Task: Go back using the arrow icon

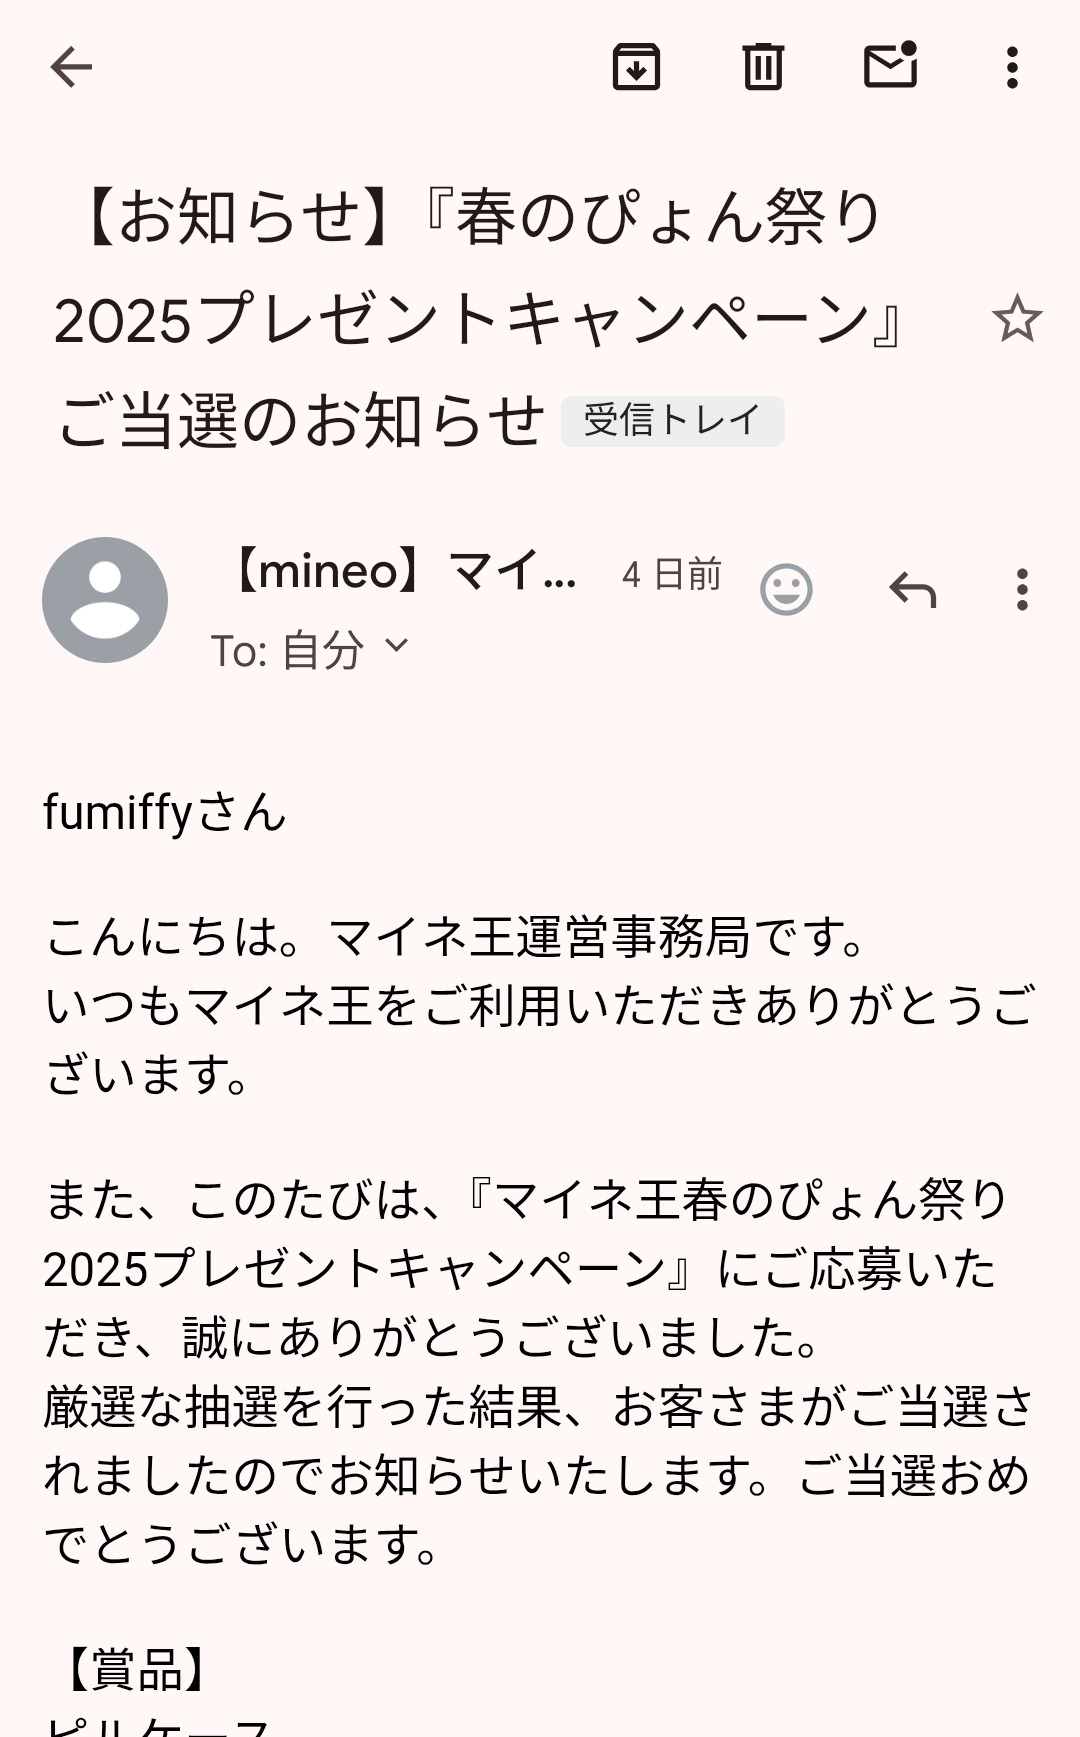Action: click(x=71, y=68)
